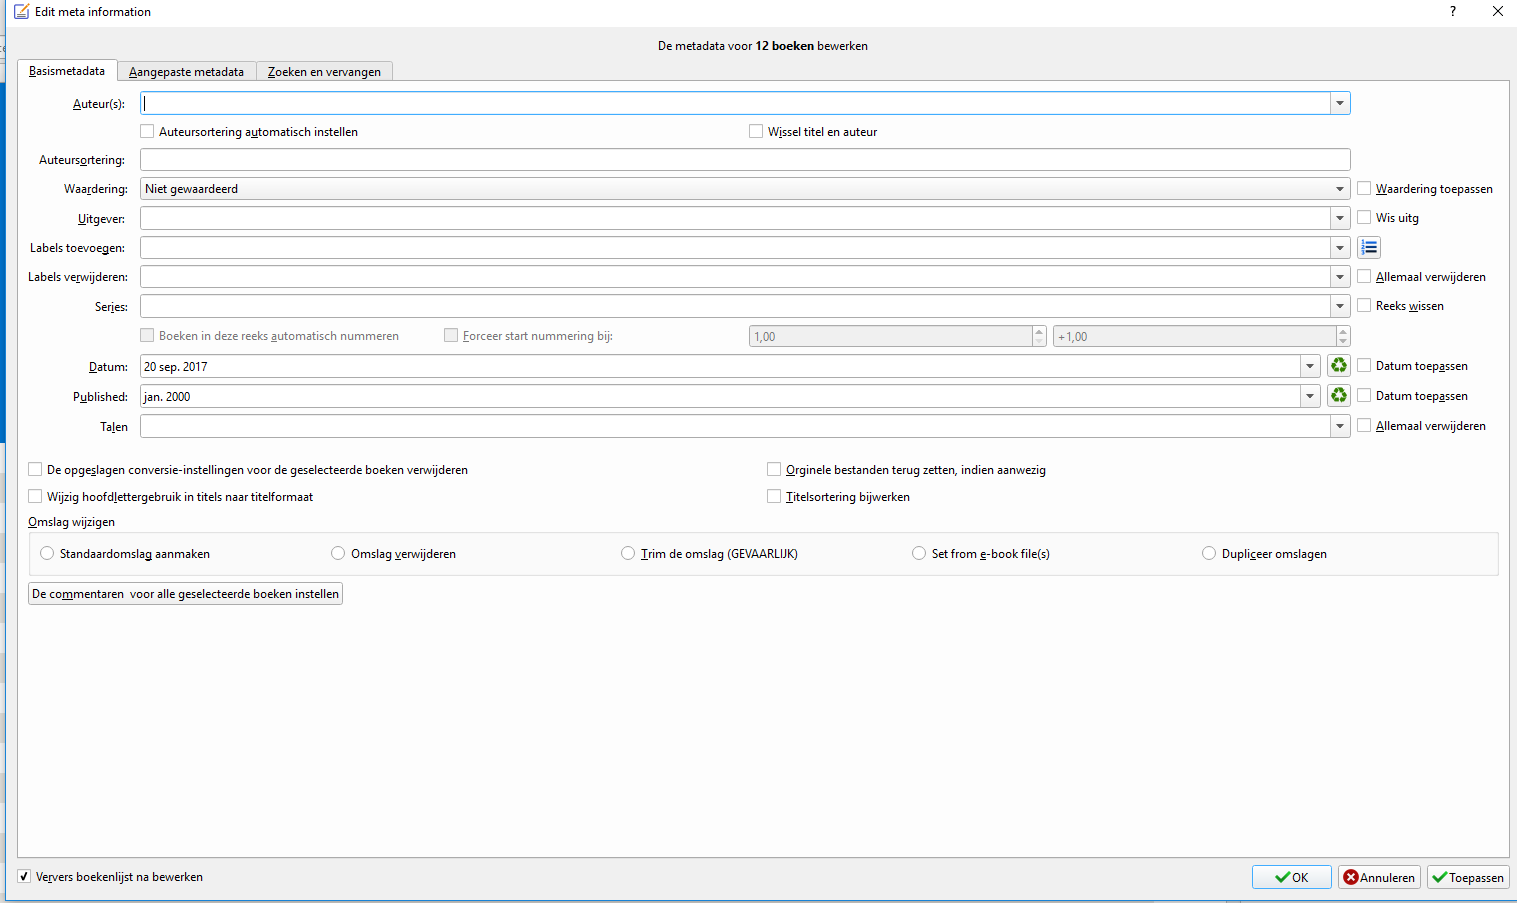Click green recycle icon in the Datum row

(1339, 366)
